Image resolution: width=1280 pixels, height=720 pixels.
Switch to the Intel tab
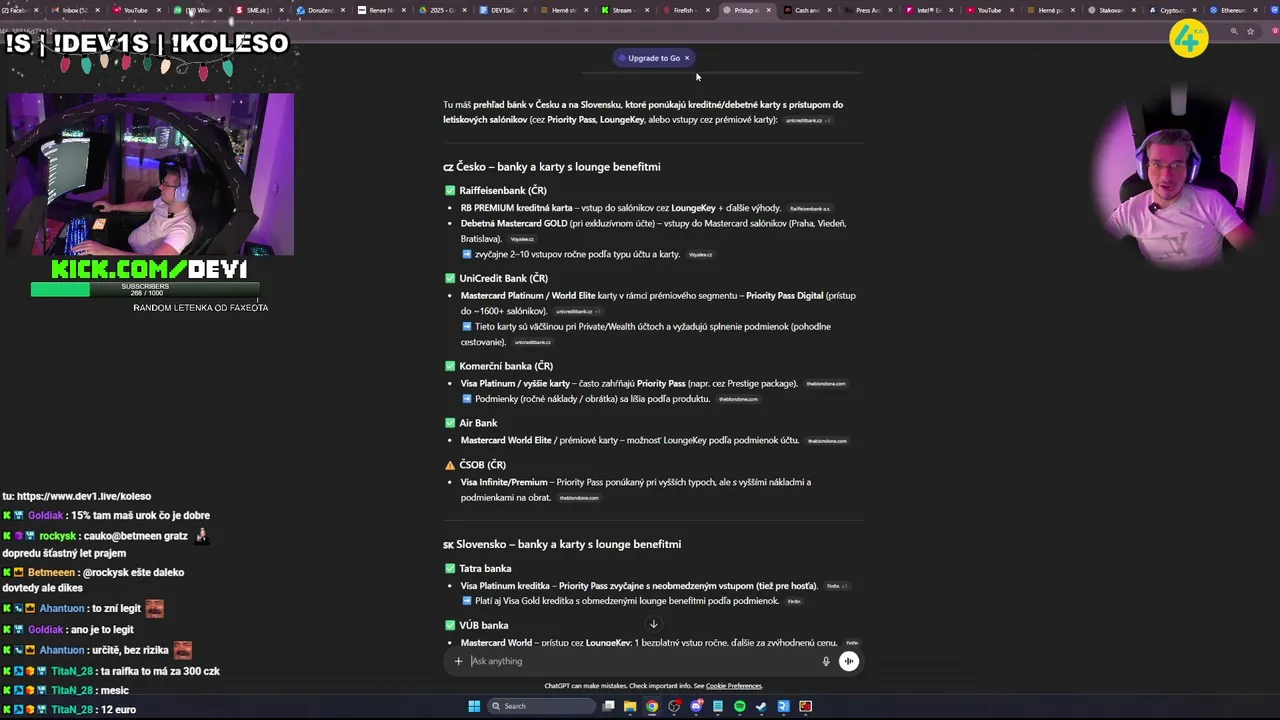(927, 10)
